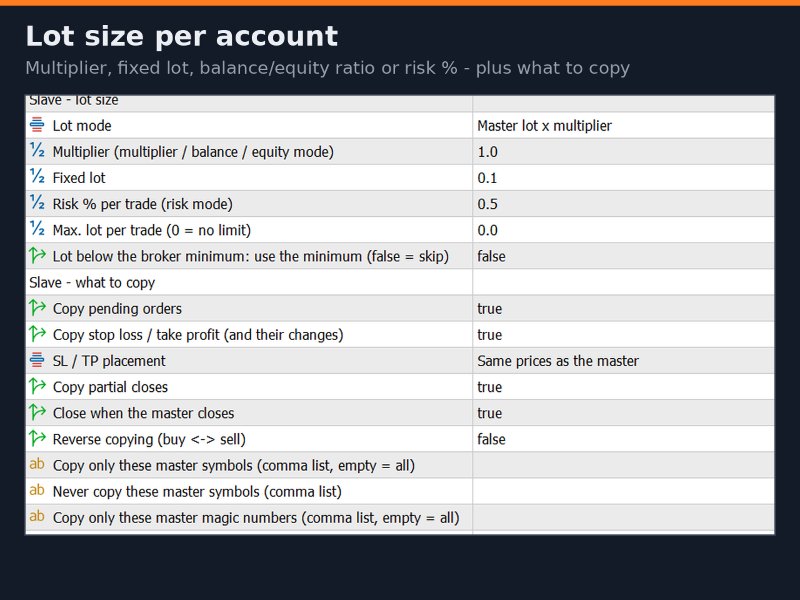800x600 pixels.
Task: Toggle Copy partial closes true value
Action: point(623,387)
